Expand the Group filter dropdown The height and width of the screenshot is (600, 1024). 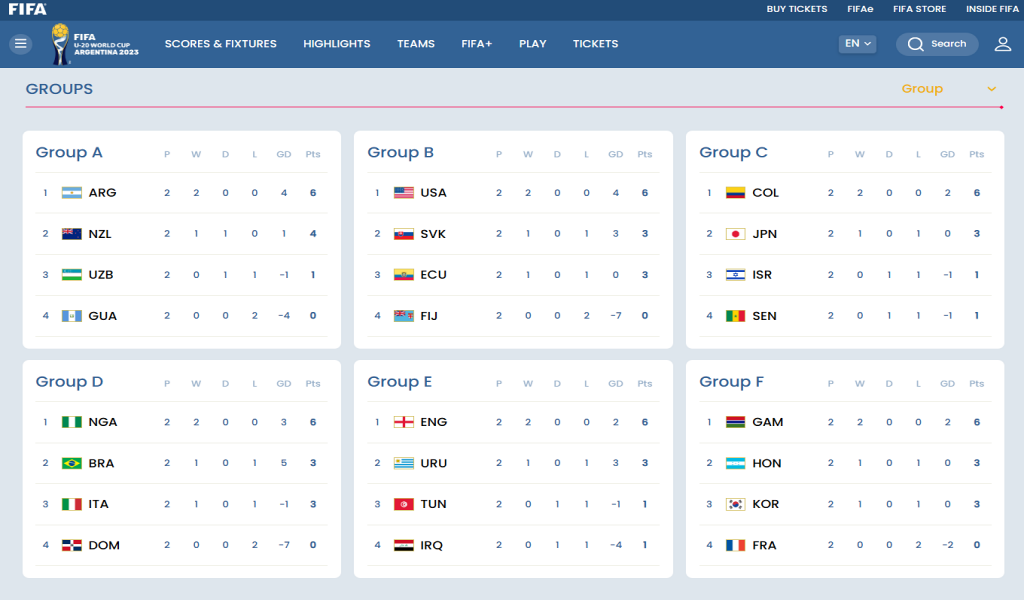point(948,89)
